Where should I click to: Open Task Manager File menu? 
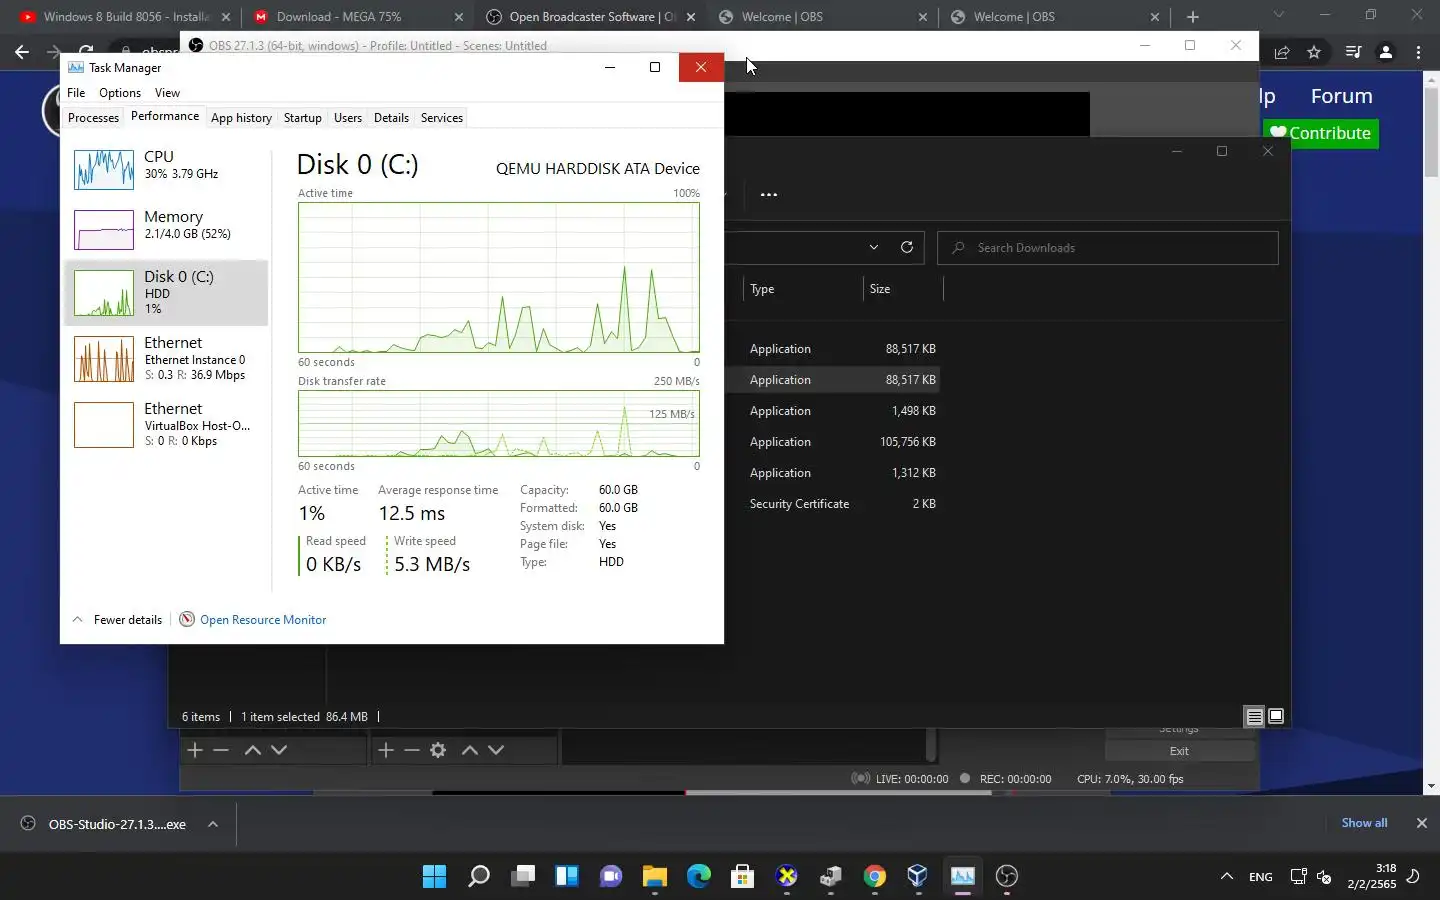(x=76, y=93)
